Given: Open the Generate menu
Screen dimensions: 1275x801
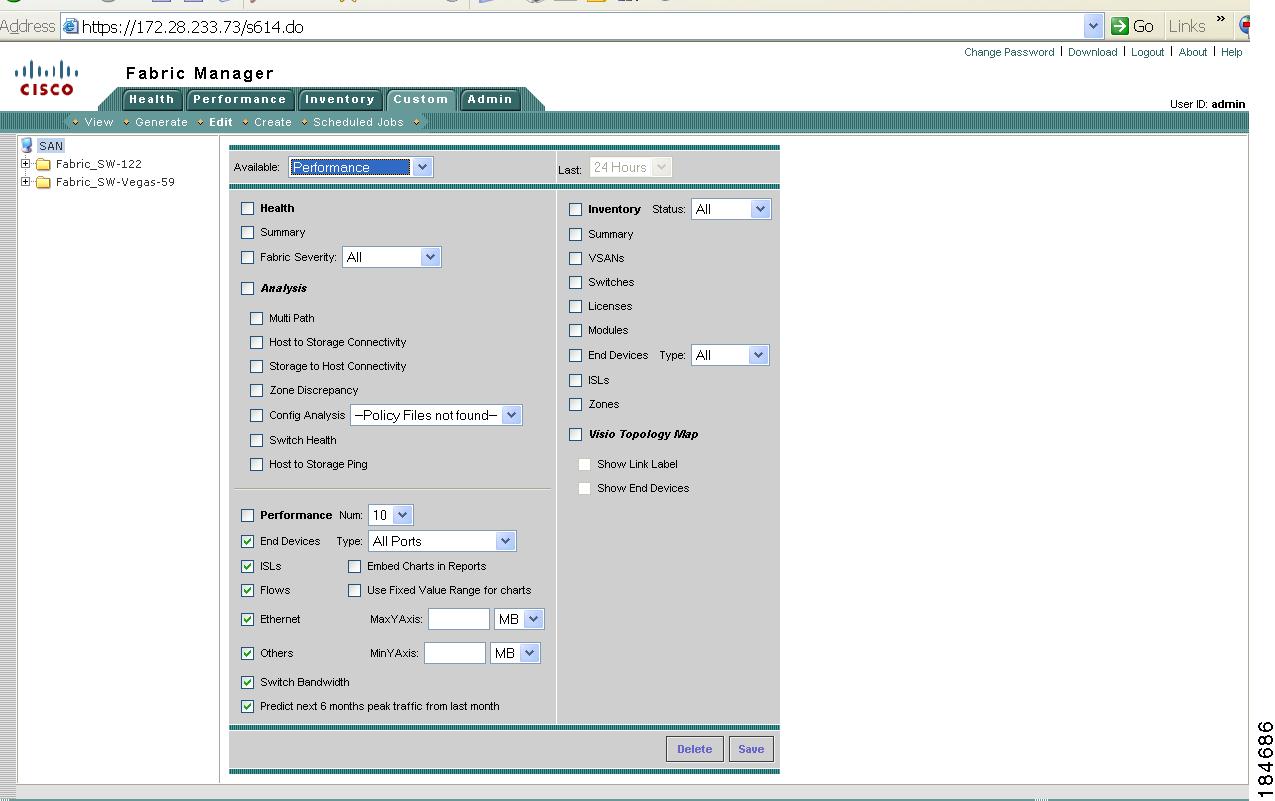Looking at the screenshot, I should pyautogui.click(x=160, y=122).
